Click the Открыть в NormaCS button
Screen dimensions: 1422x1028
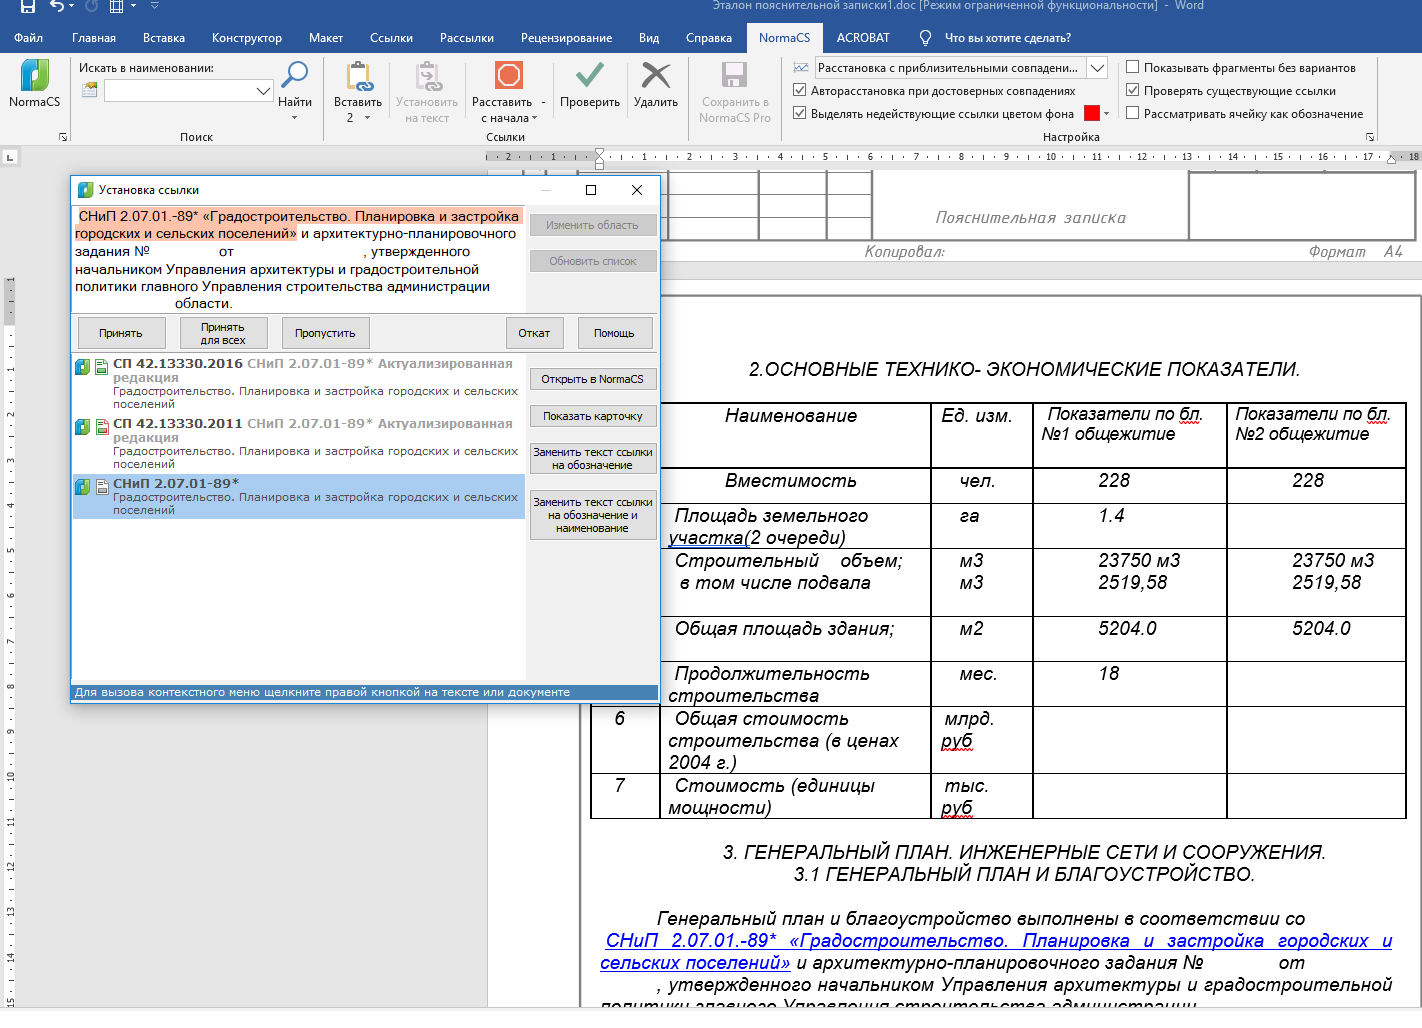pos(592,379)
